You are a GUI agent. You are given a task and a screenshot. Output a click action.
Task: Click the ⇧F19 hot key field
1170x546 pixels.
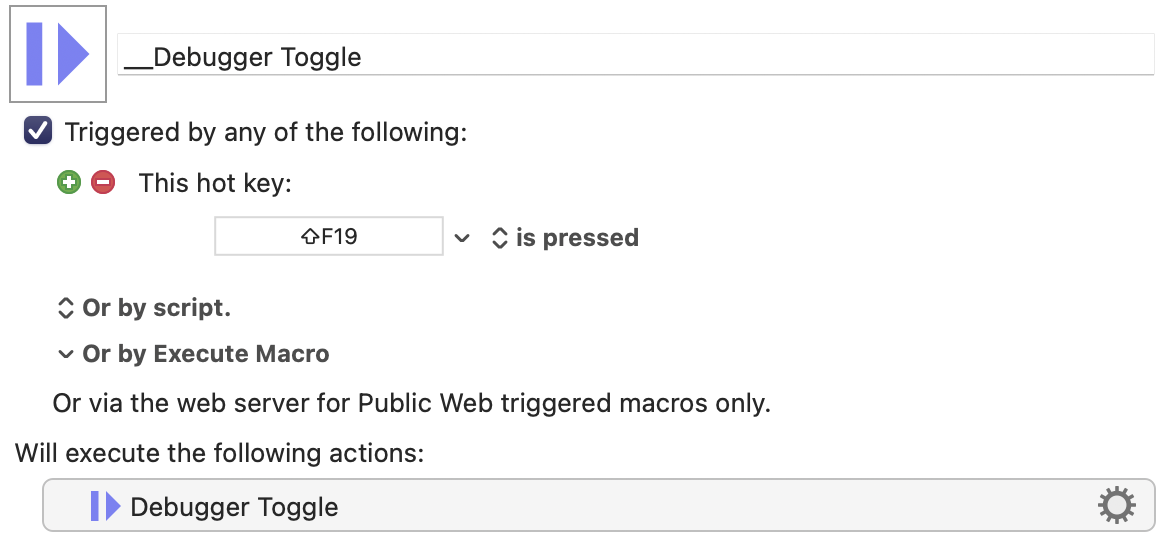tap(328, 236)
